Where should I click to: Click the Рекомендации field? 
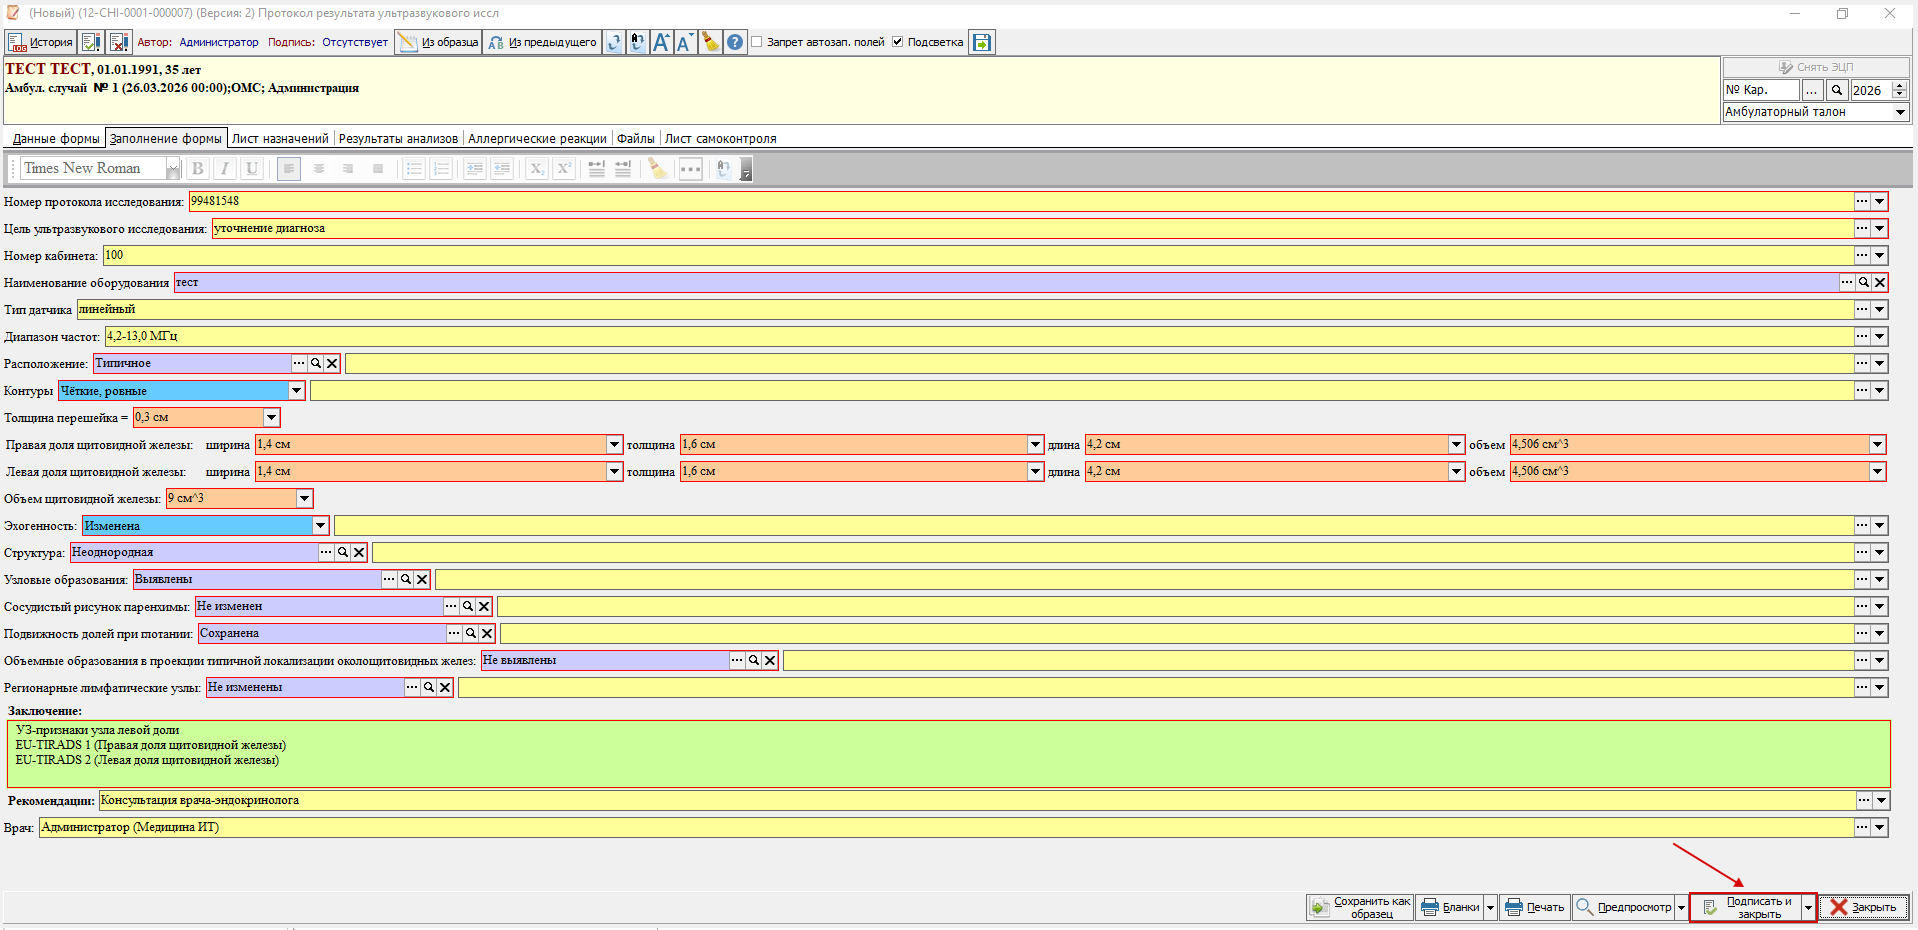(x=976, y=801)
